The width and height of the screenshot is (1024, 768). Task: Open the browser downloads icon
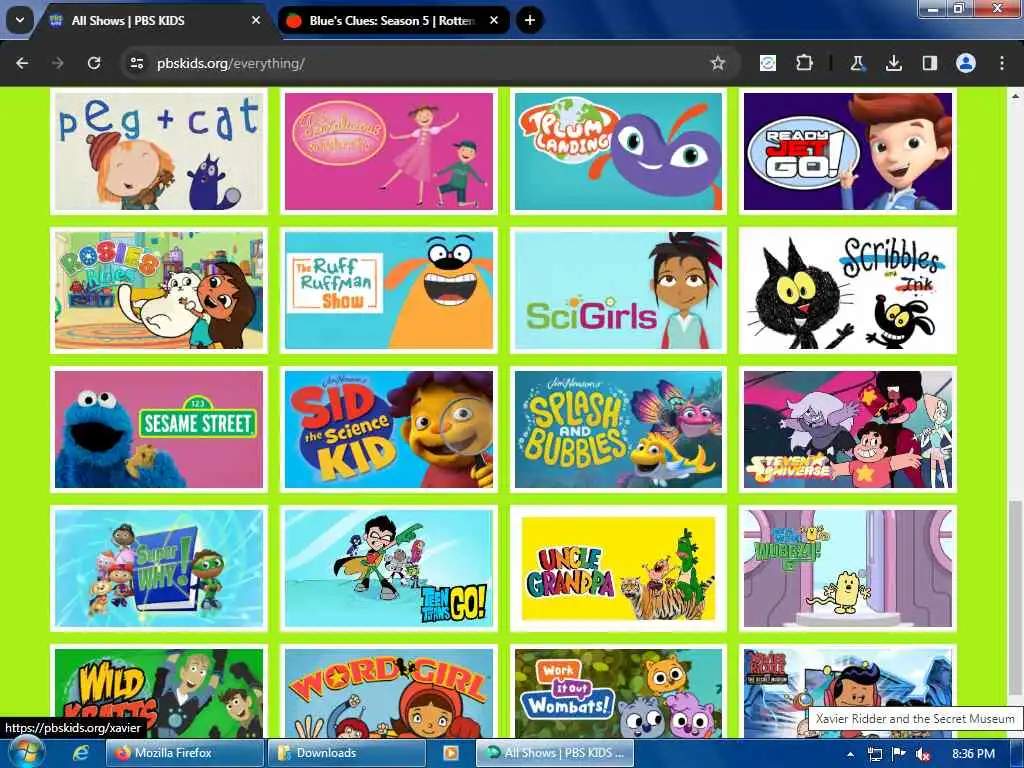[893, 63]
